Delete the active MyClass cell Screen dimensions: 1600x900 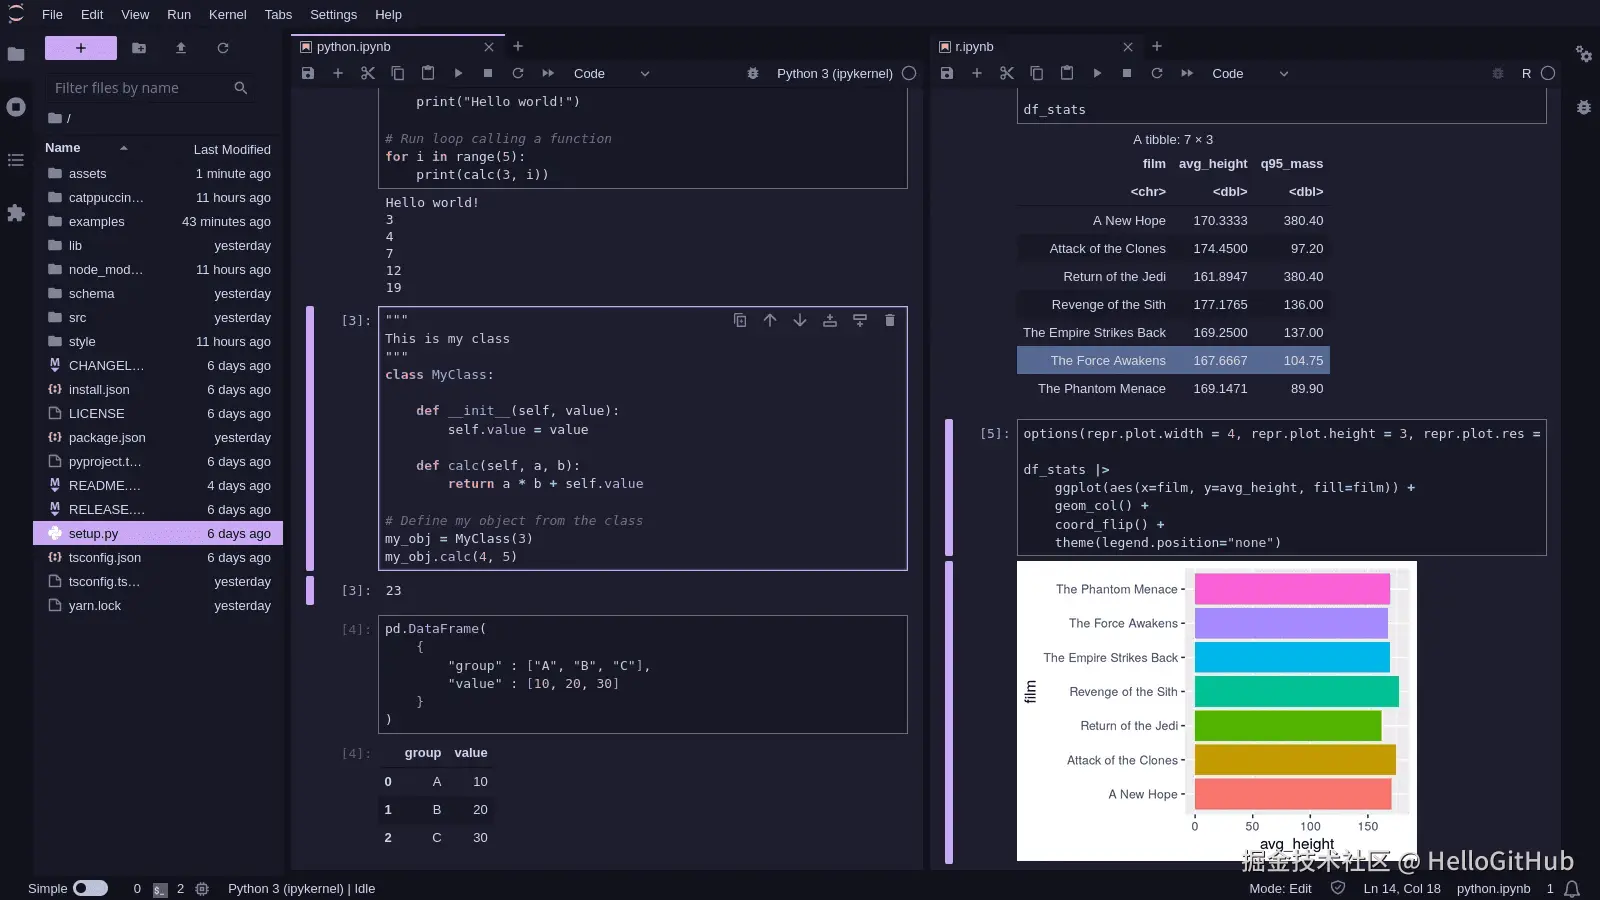click(890, 320)
